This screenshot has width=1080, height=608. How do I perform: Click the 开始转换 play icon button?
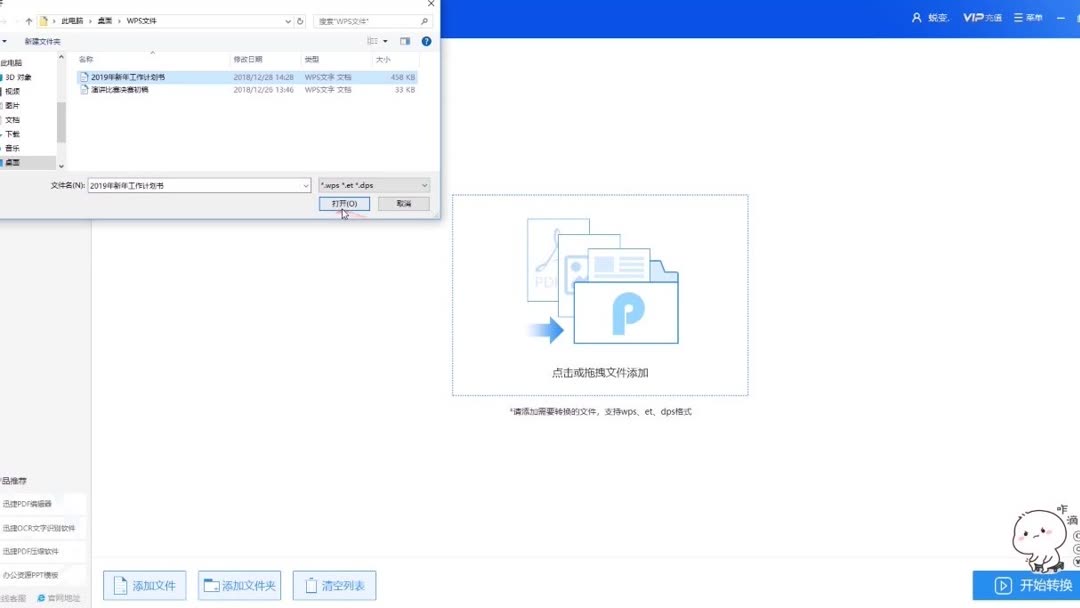coord(1003,586)
